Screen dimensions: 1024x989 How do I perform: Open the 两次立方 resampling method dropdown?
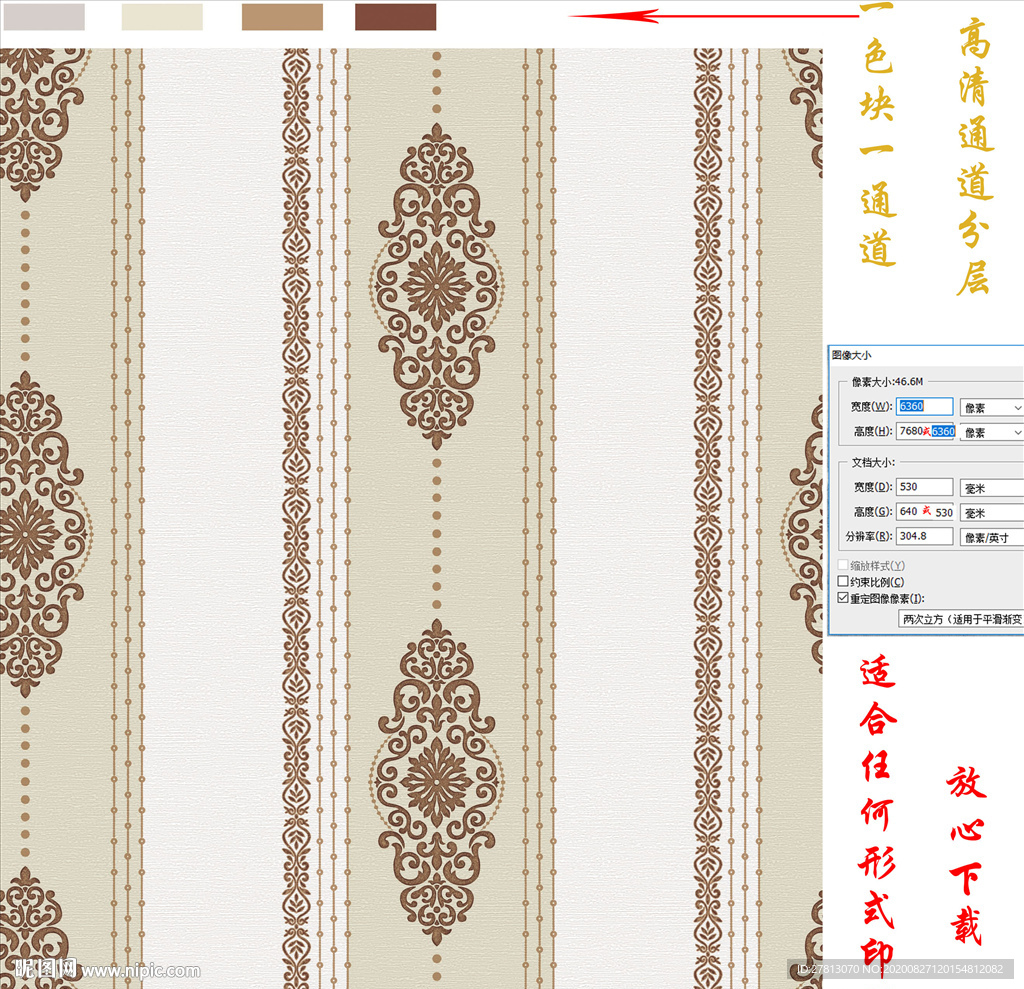coord(961,619)
